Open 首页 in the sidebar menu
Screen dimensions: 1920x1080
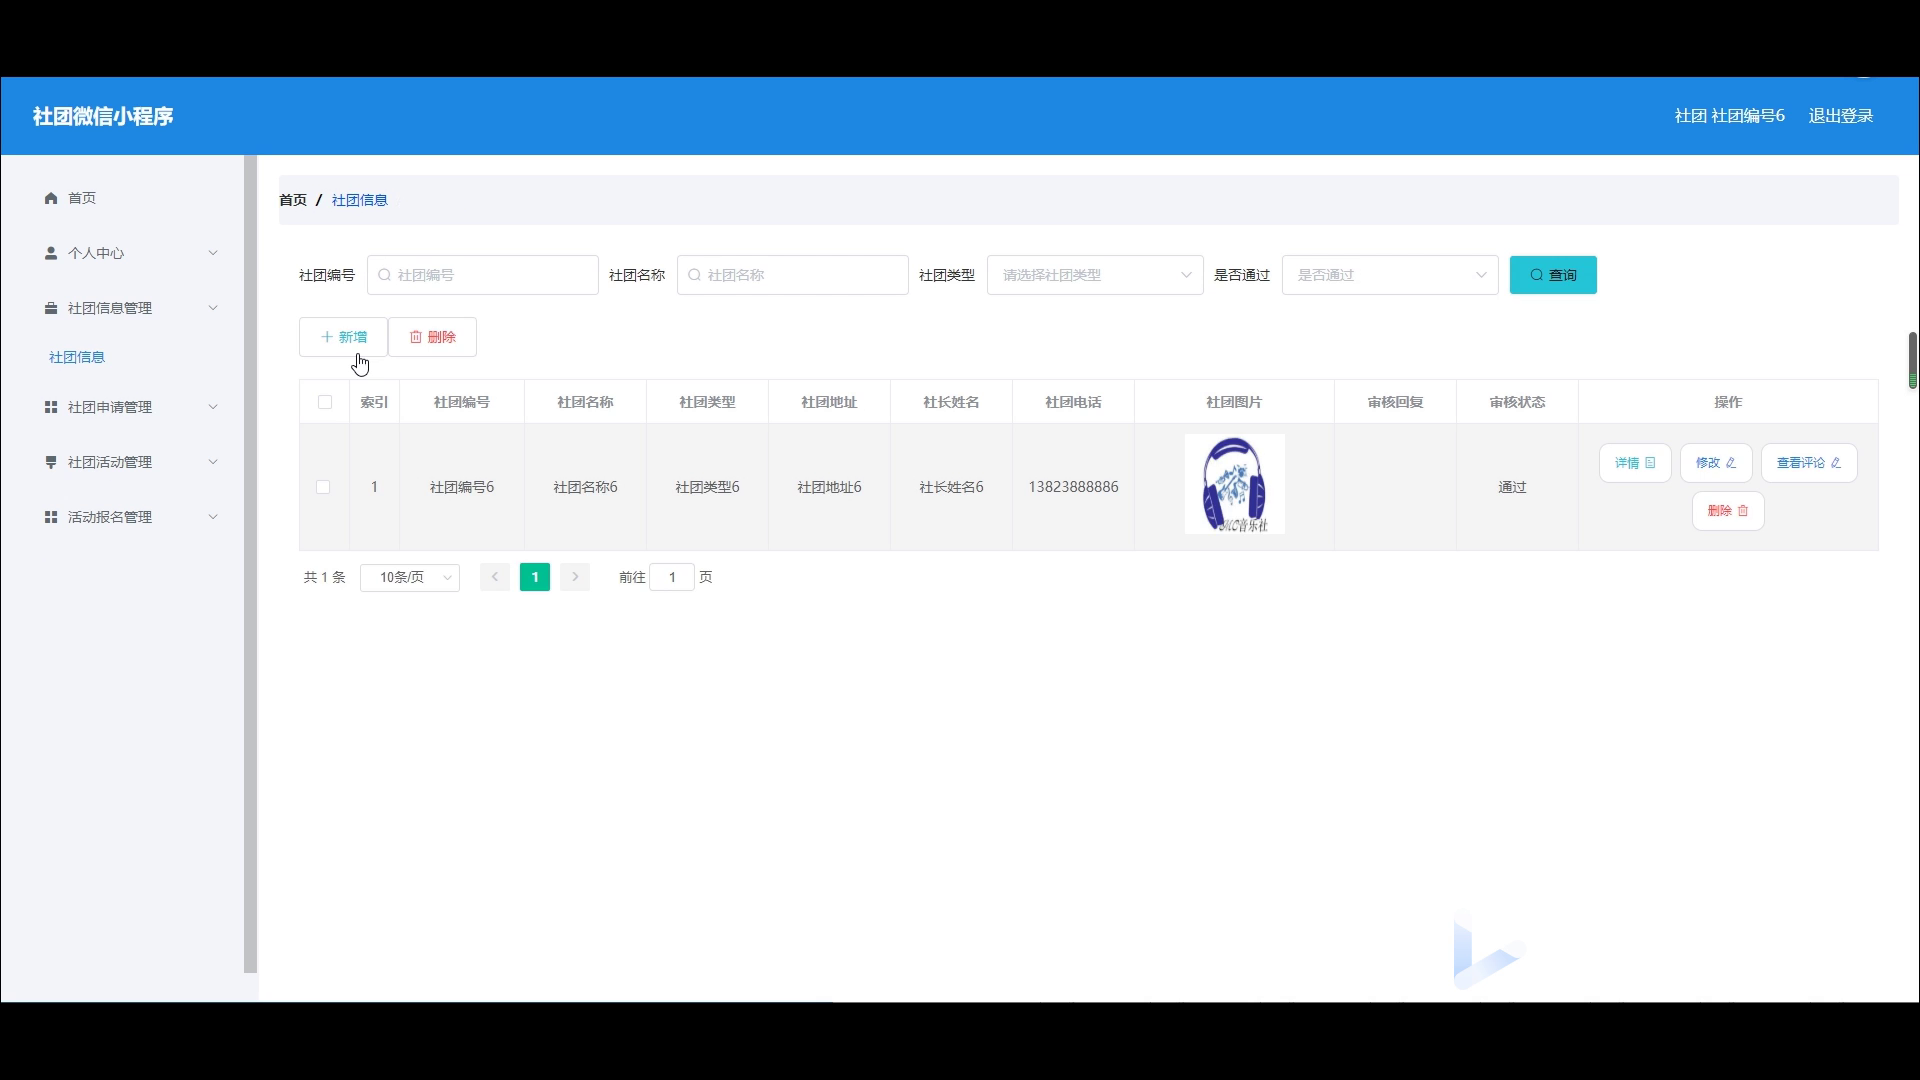[82, 198]
